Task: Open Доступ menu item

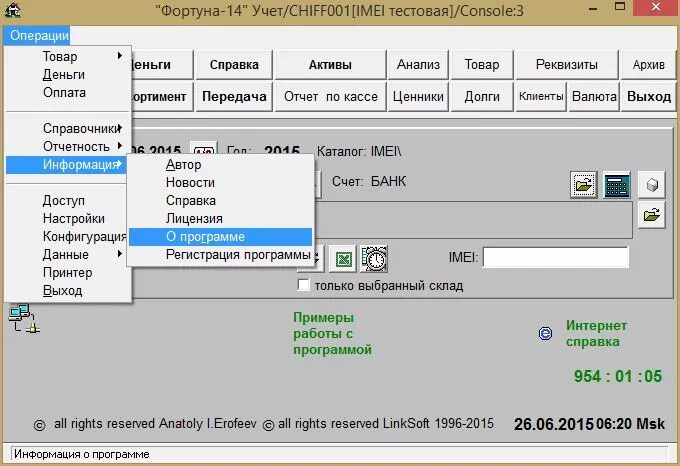Action: [x=68, y=200]
